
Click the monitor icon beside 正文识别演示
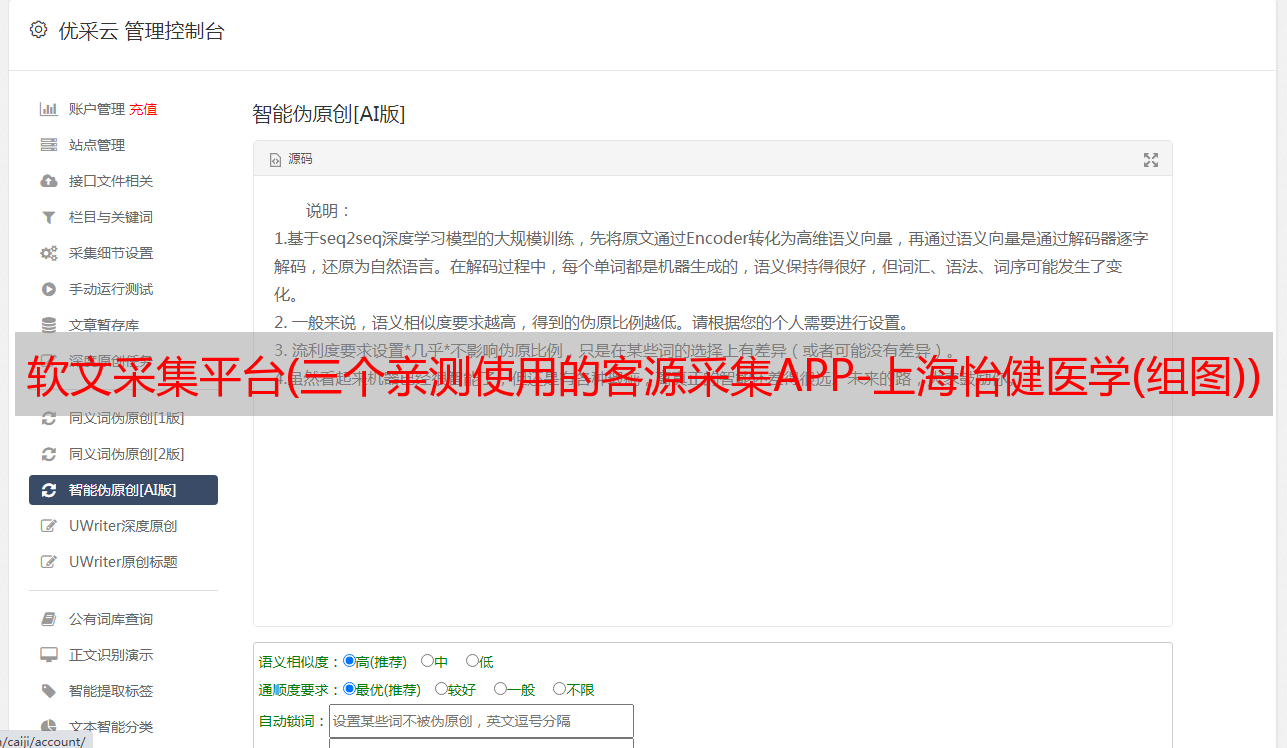pos(48,655)
